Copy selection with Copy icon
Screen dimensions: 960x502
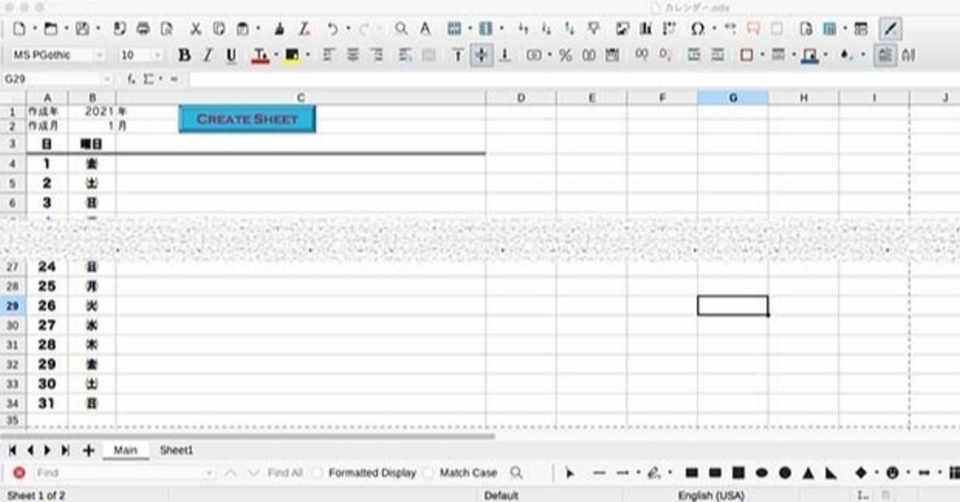[219, 29]
